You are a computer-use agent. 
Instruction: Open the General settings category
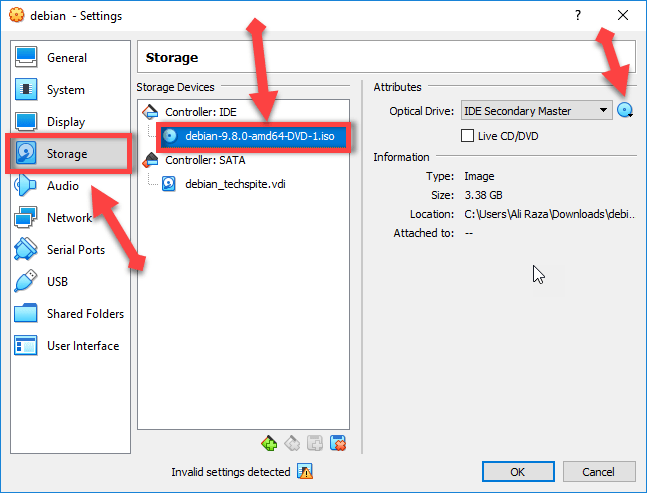[66, 58]
